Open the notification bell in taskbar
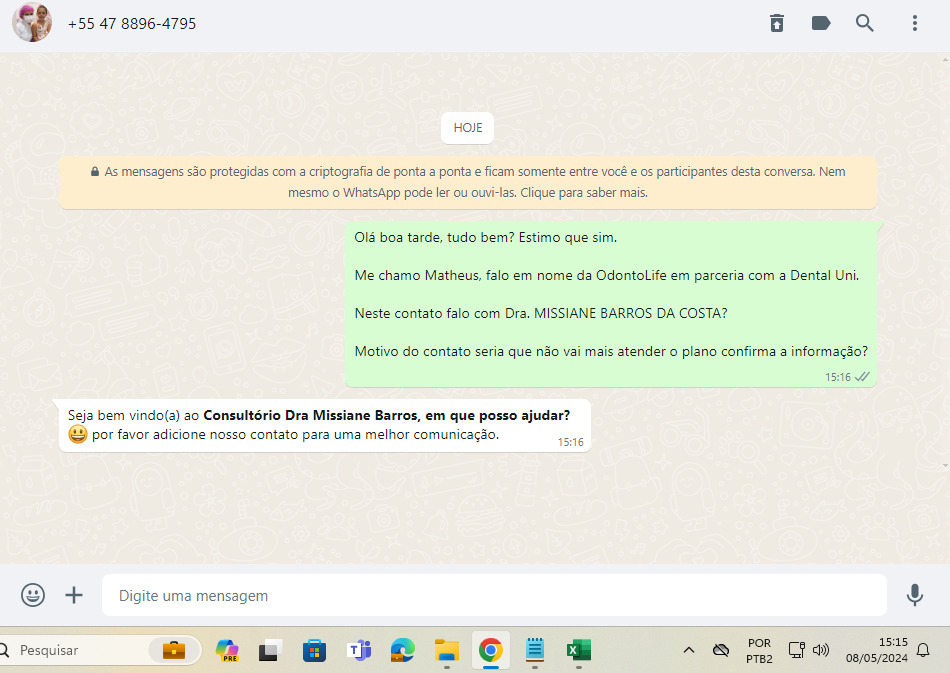The image size is (950, 673). coord(923,650)
